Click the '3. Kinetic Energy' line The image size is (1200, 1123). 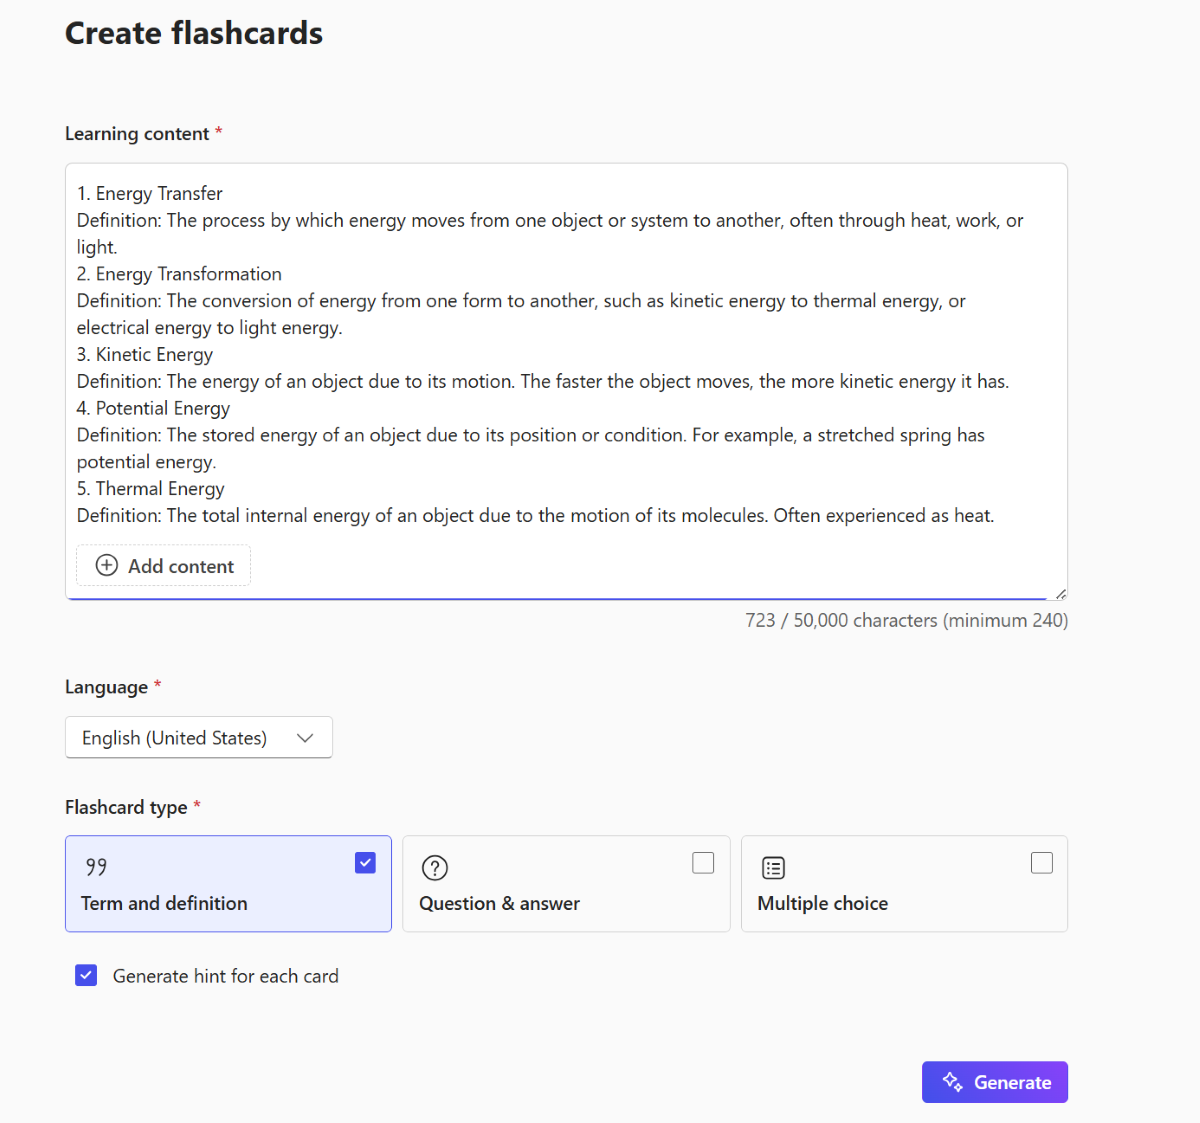tap(145, 354)
